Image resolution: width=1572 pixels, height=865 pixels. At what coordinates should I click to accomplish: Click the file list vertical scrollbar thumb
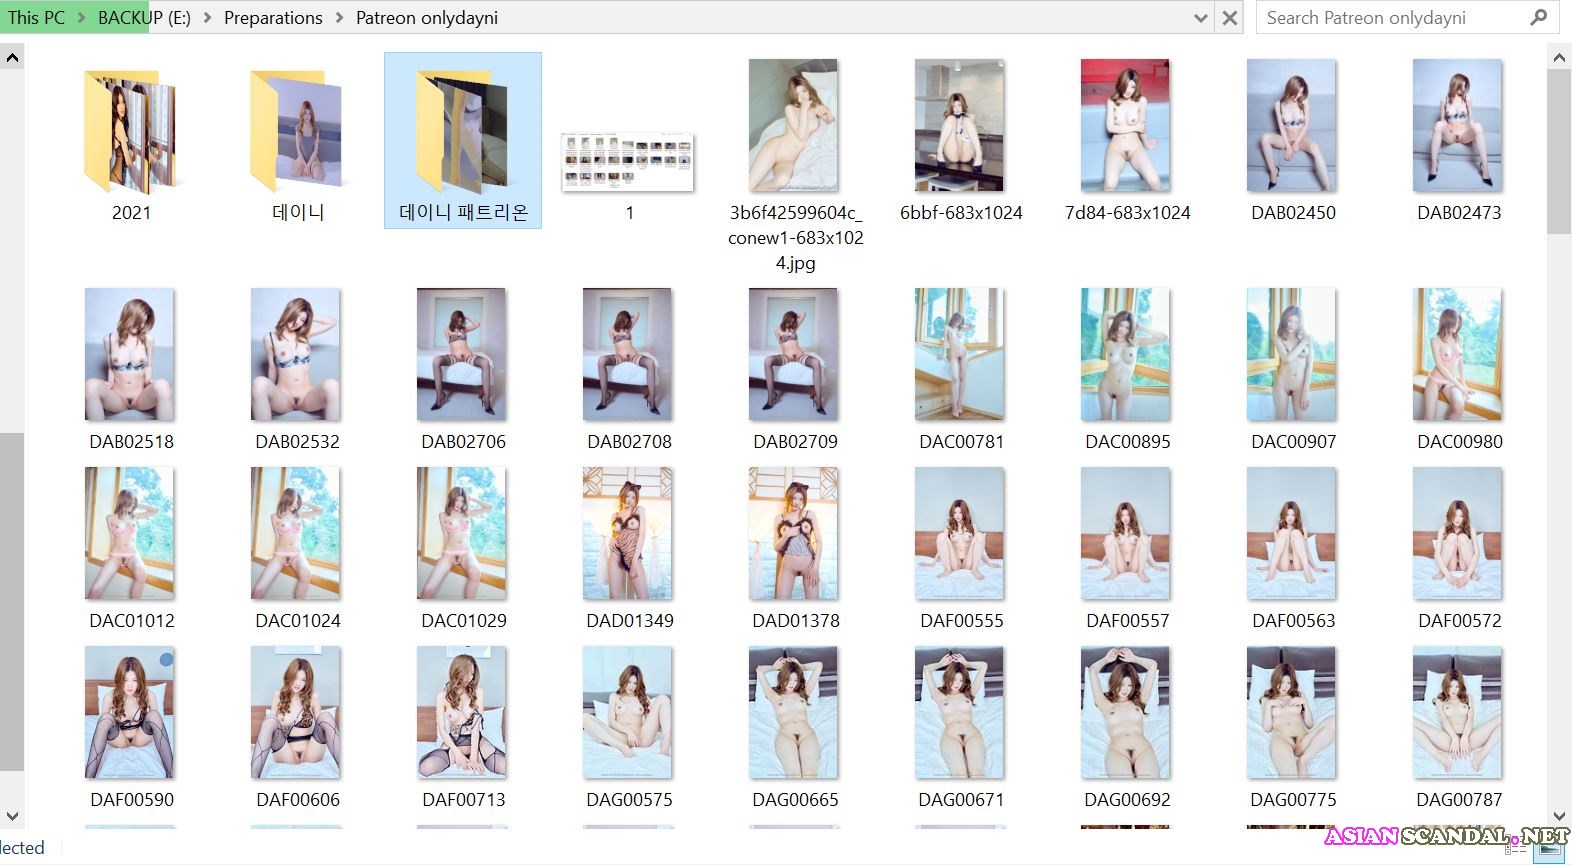tap(1559, 152)
